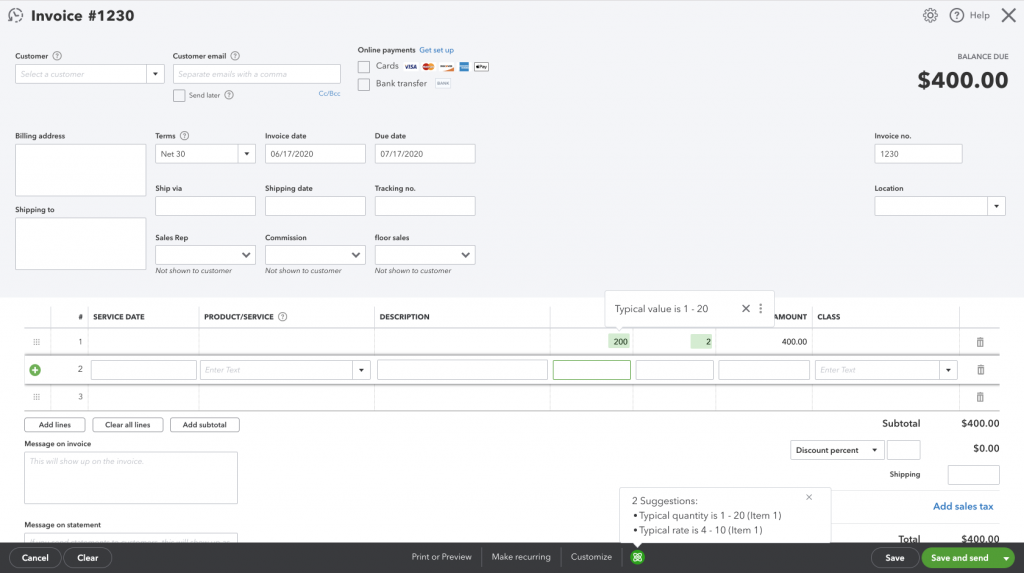Viewport: 1024px width, 573px height.
Task: Click the Due date field
Action: pyautogui.click(x=424, y=154)
